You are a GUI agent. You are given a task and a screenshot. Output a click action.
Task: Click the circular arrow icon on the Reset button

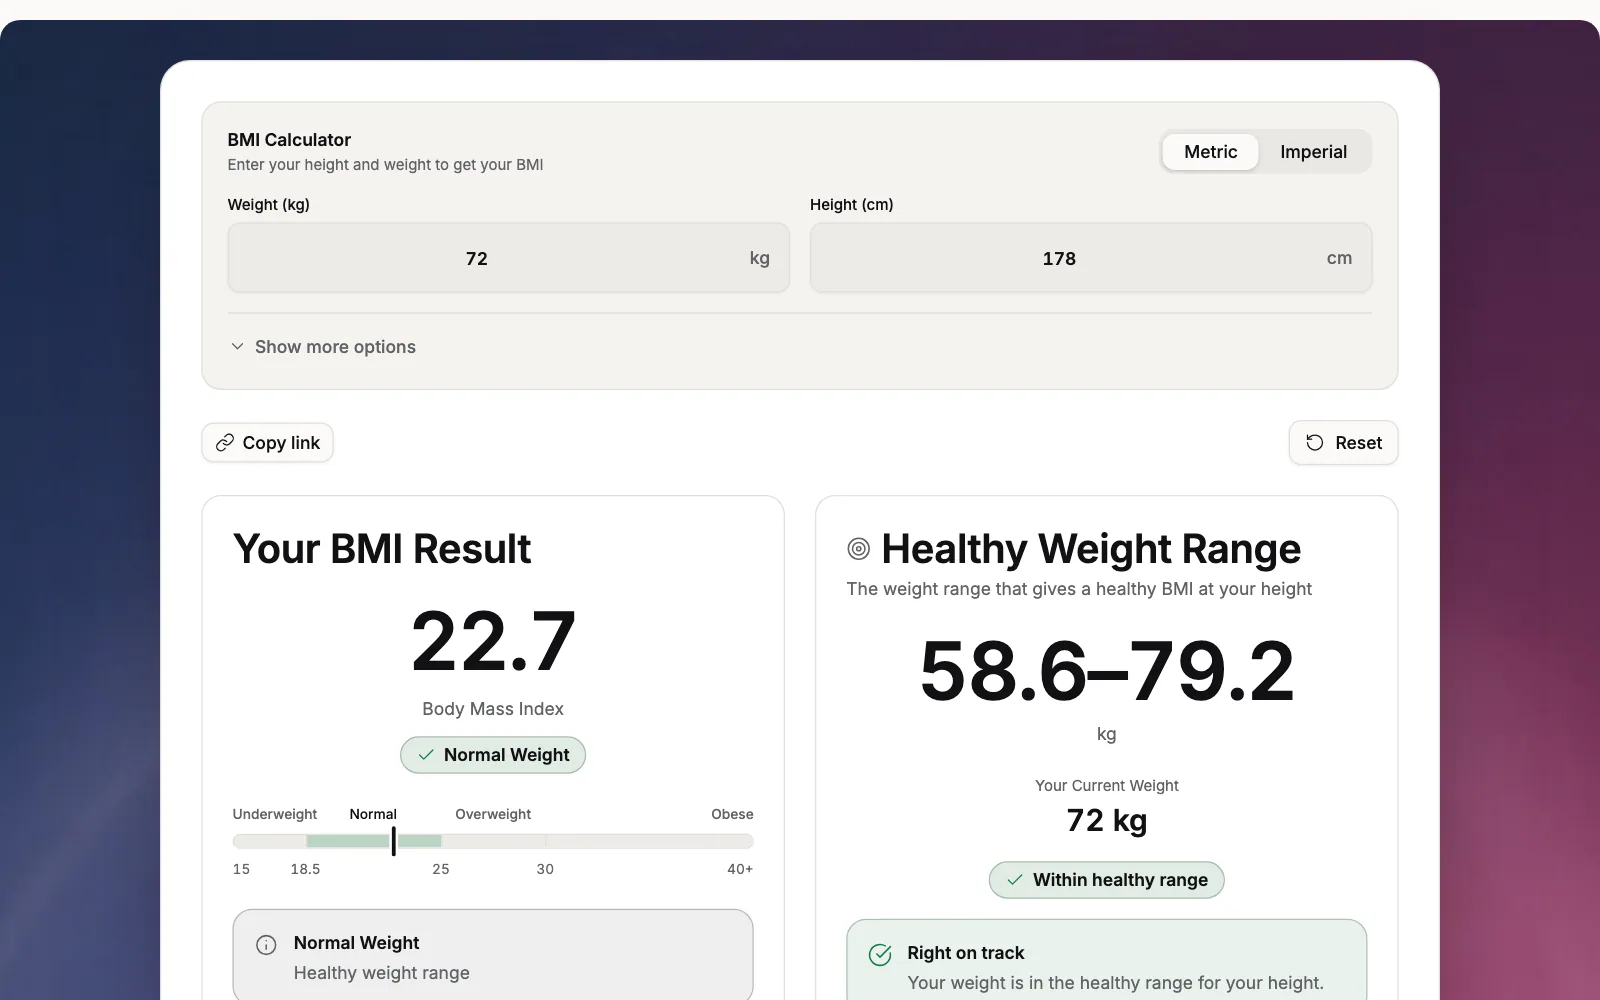(x=1315, y=443)
